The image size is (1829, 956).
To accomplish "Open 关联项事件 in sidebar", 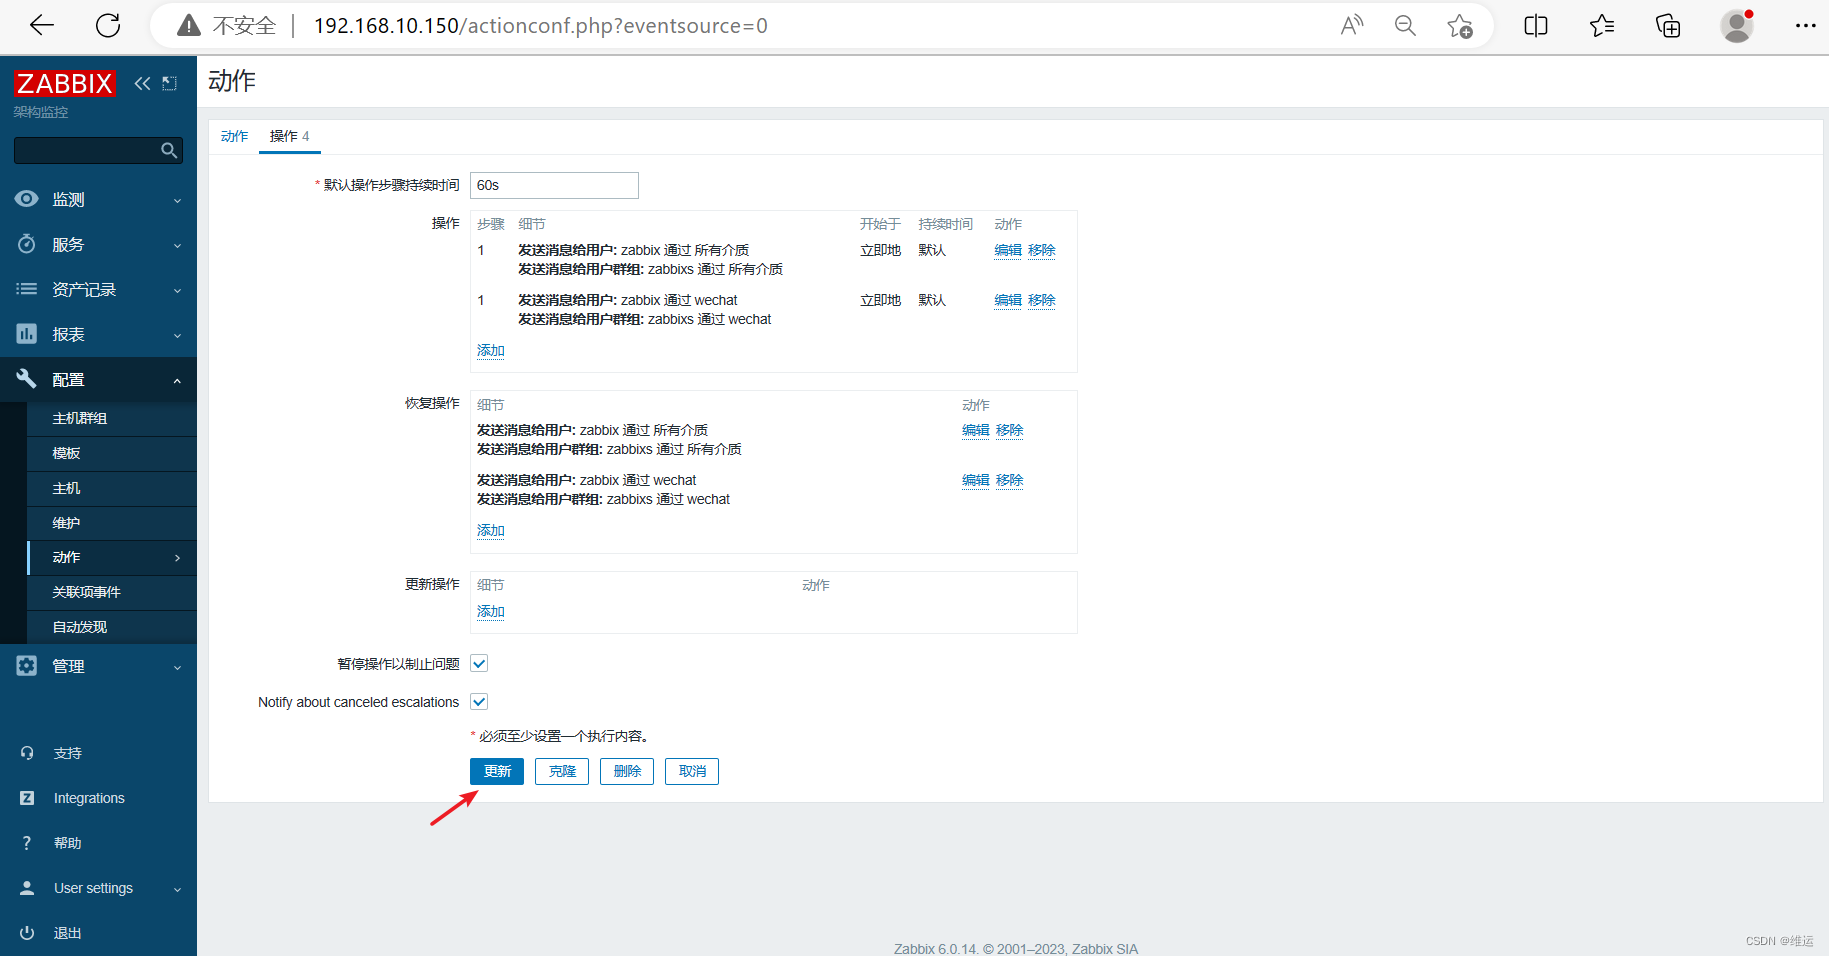I will click(x=112, y=592).
